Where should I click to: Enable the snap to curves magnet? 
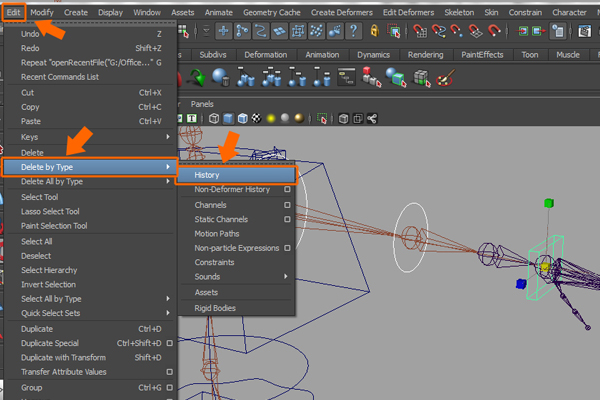(x=439, y=31)
